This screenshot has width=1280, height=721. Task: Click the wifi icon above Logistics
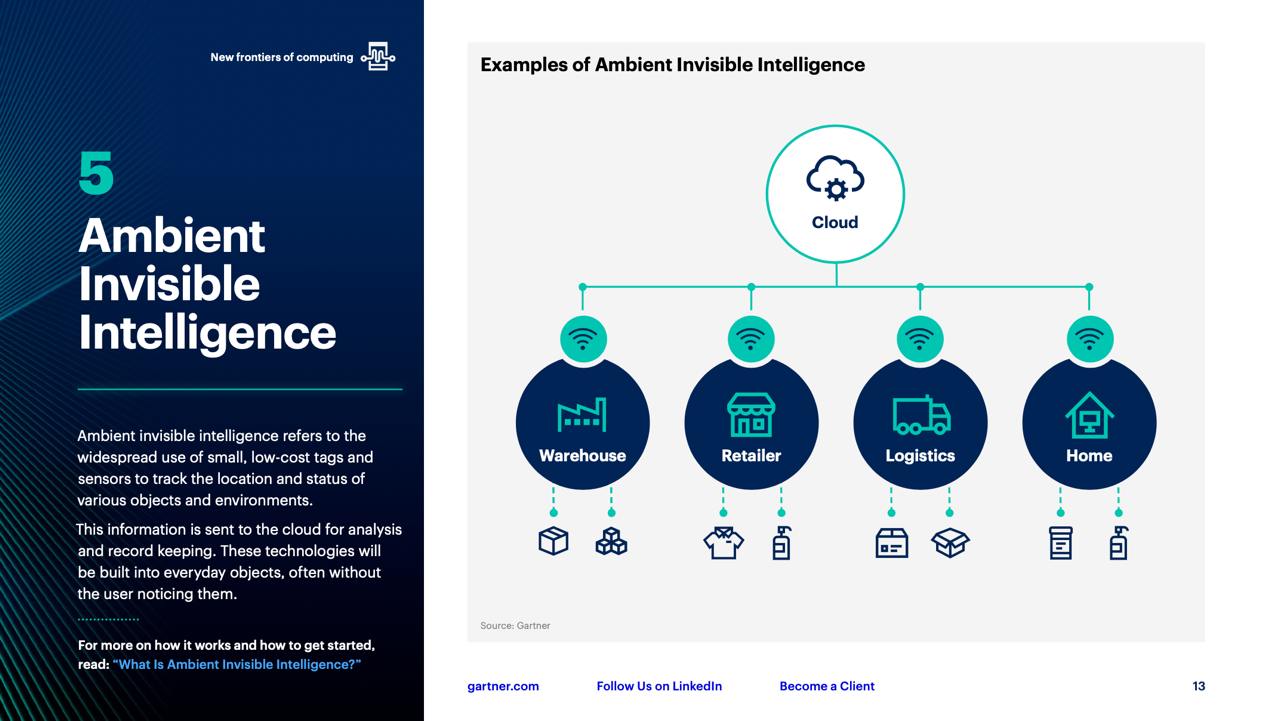click(x=920, y=338)
